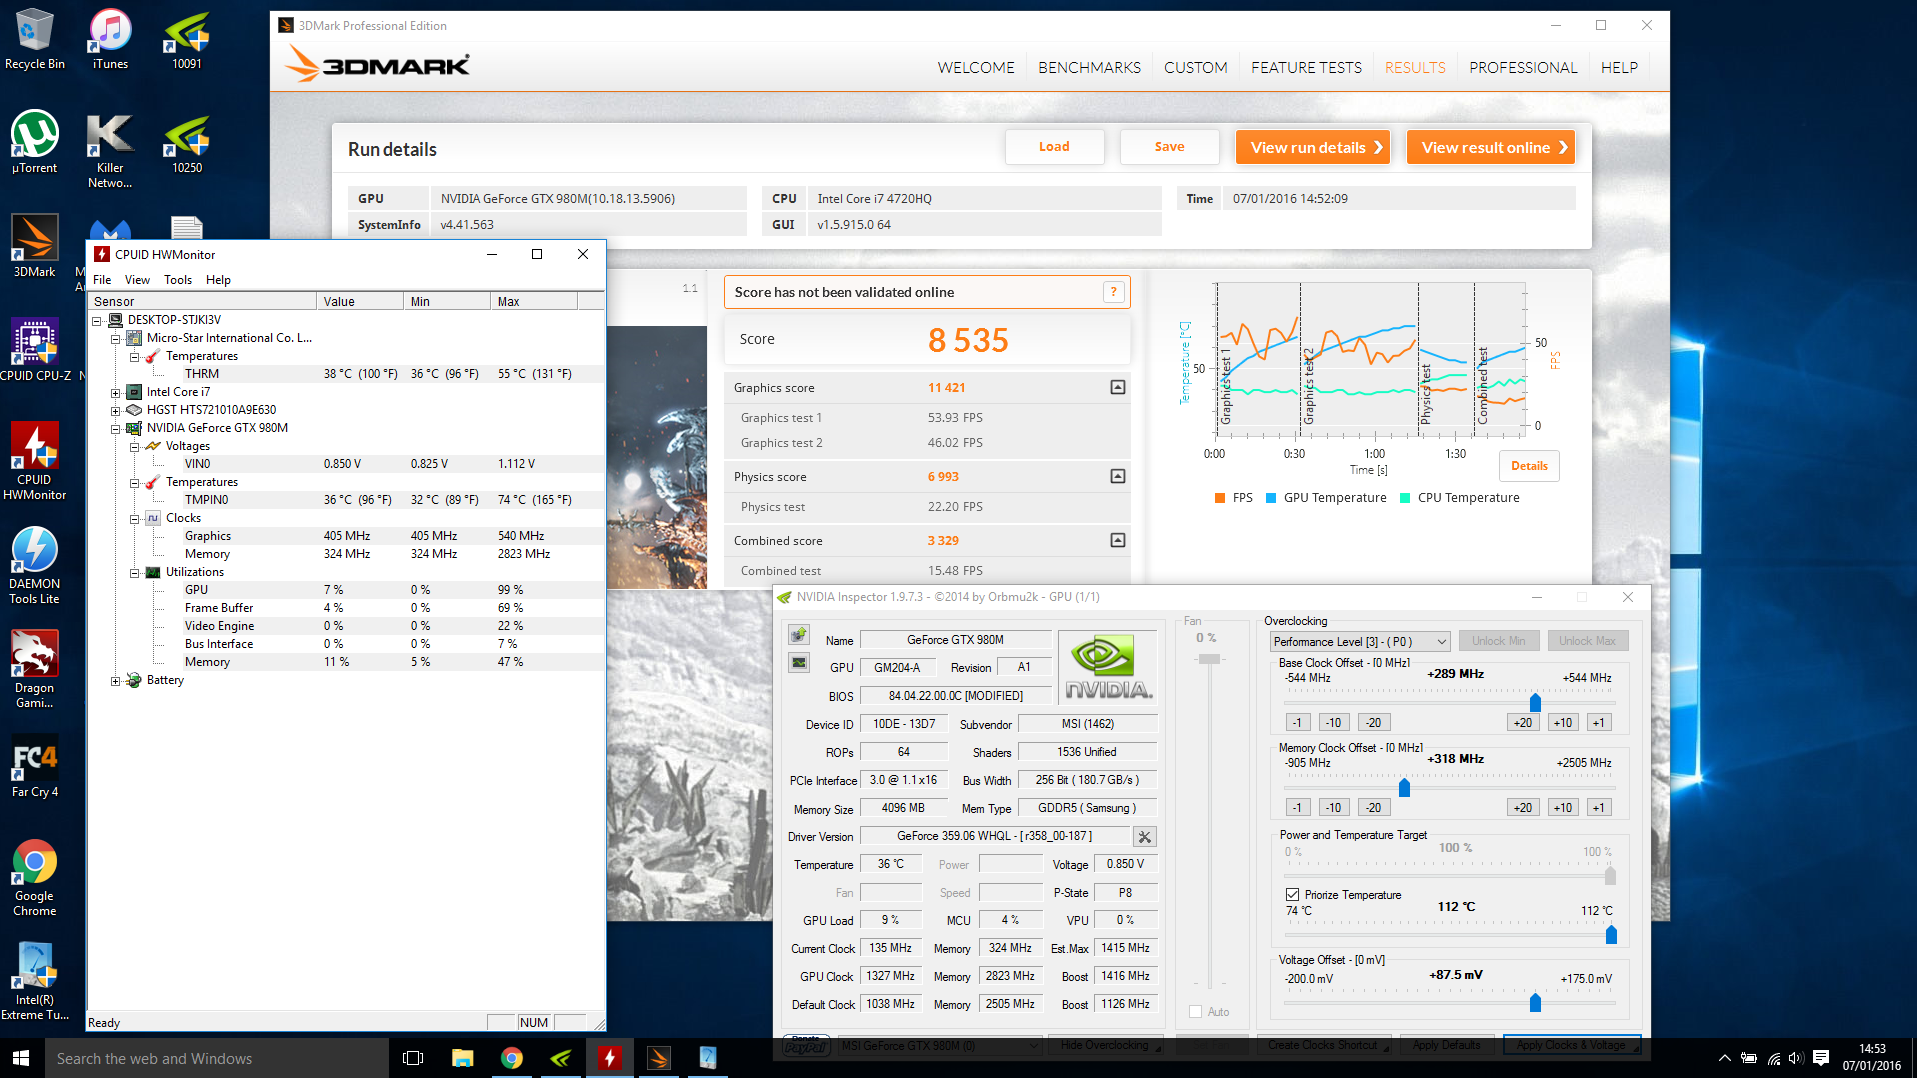
Task: Click the +20 Base Clock Offset stepper
Action: (1523, 722)
